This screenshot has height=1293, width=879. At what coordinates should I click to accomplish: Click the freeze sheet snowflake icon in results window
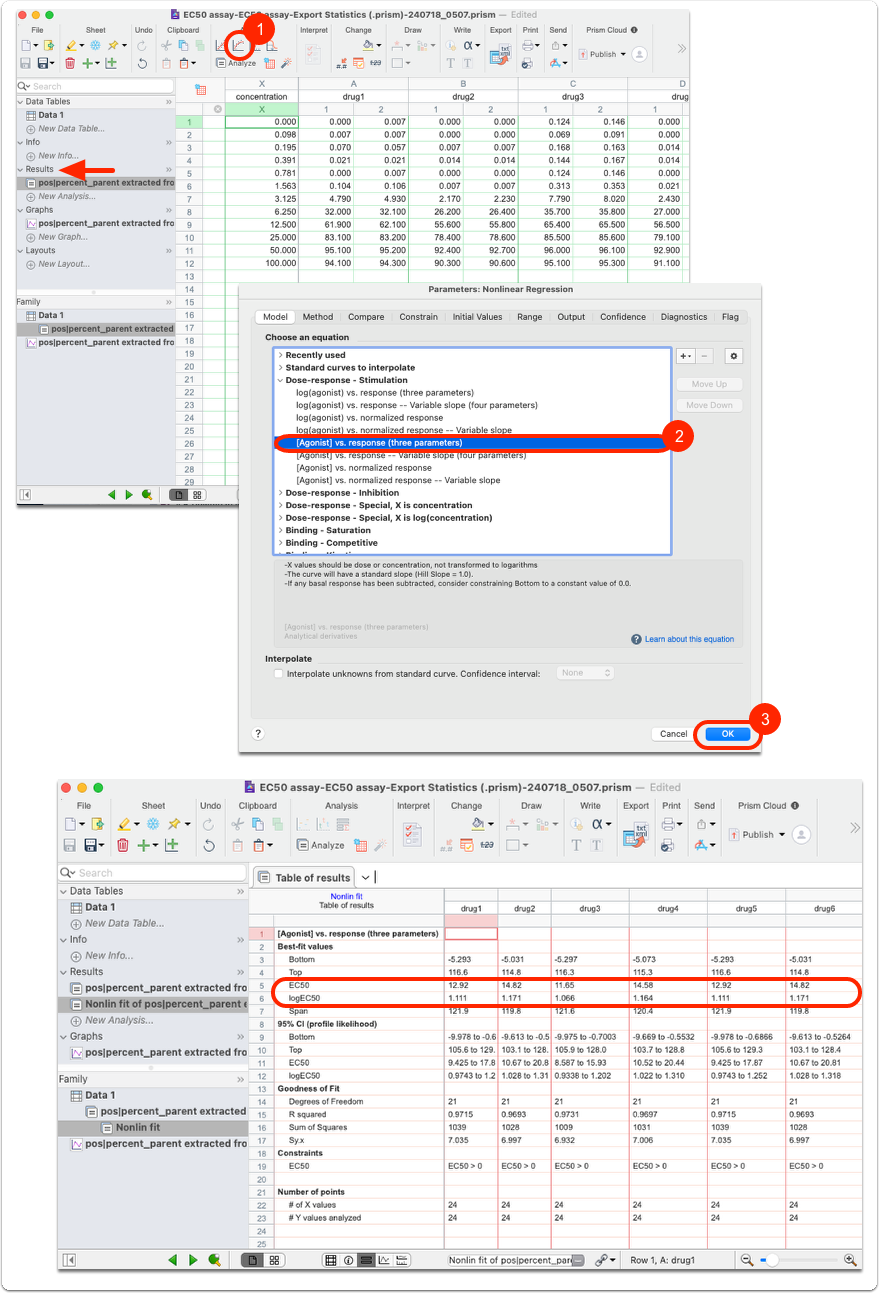point(153,824)
